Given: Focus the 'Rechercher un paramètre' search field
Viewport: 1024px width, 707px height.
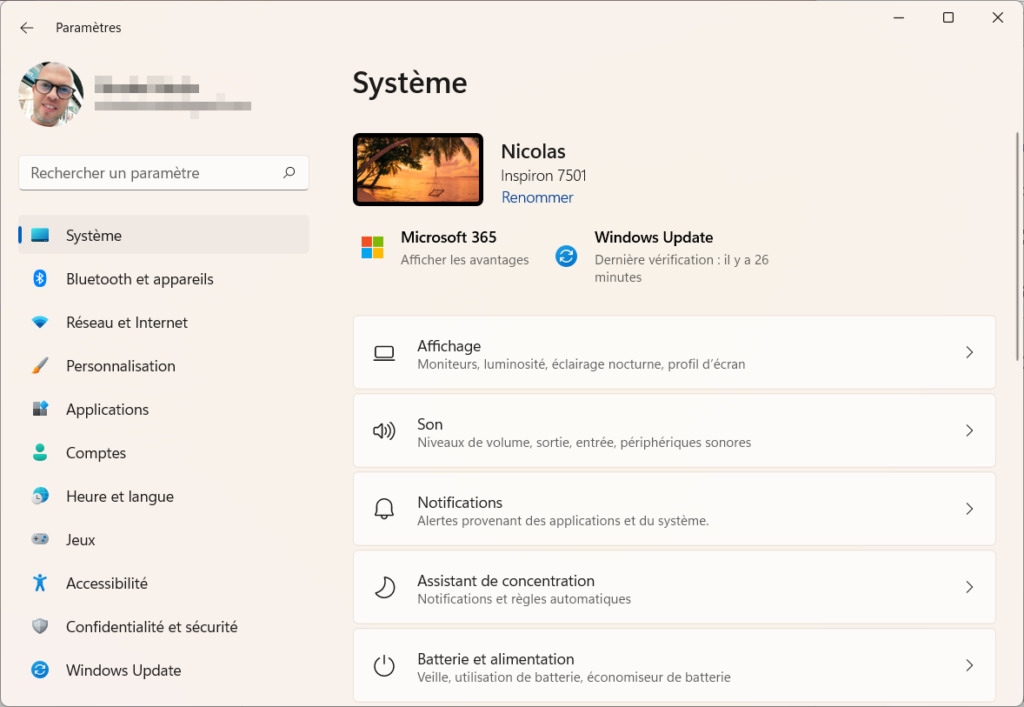Looking at the screenshot, I should coord(163,173).
